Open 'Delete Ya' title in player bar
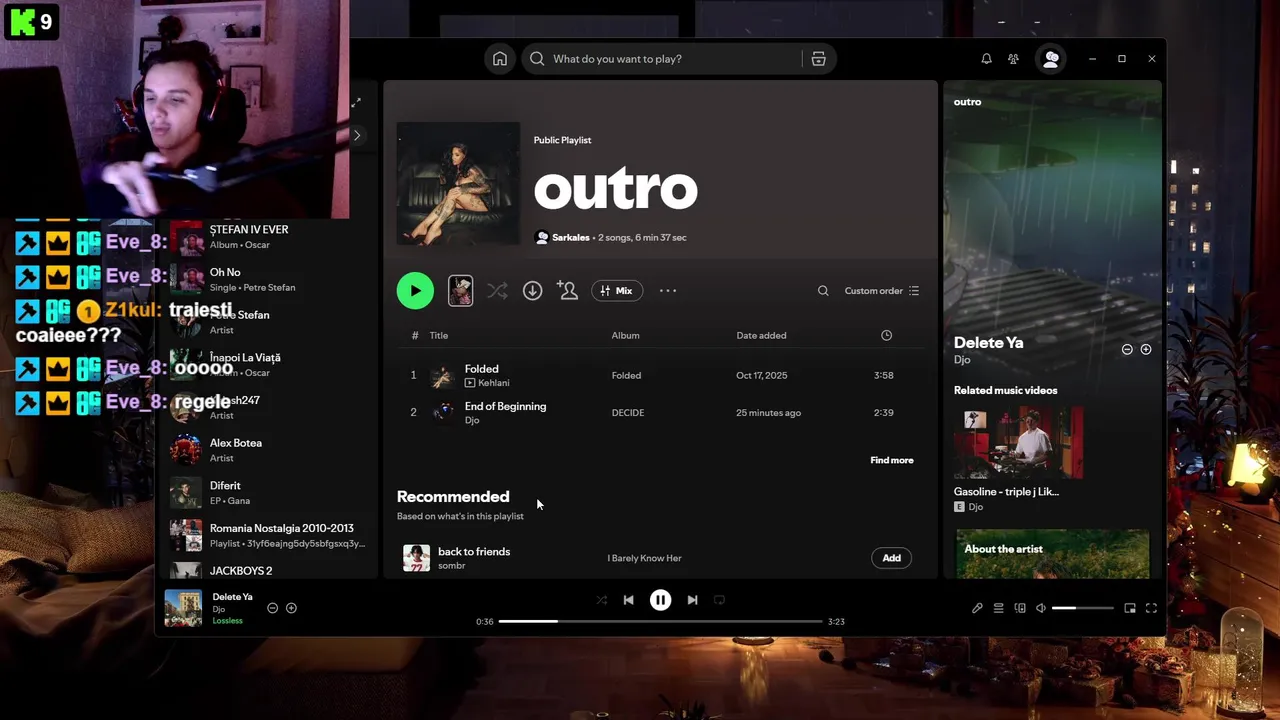This screenshot has height=720, width=1280. pyautogui.click(x=232, y=597)
